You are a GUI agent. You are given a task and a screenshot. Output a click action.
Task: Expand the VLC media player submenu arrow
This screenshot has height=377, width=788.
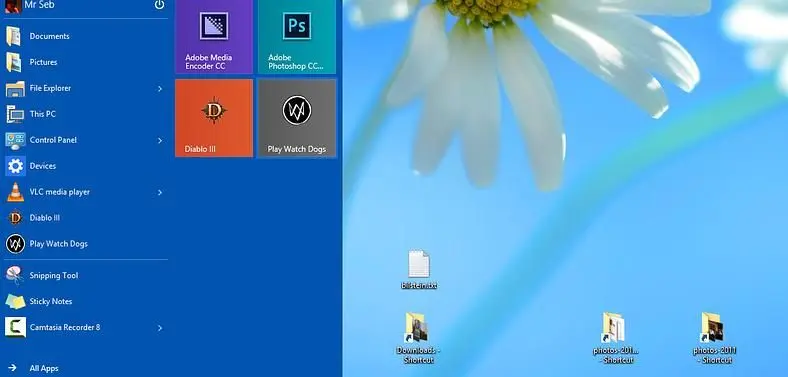click(x=160, y=192)
